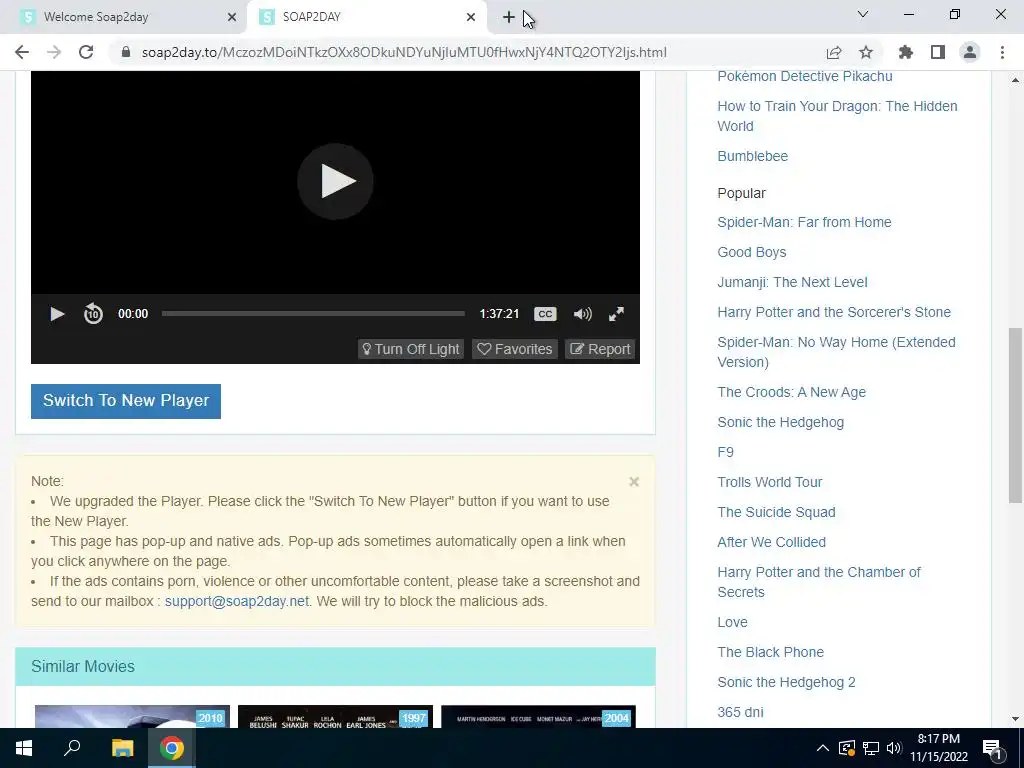Switch to the Welcome Soap2day tab
Screen dimensions: 1024x768
[x=124, y=17]
